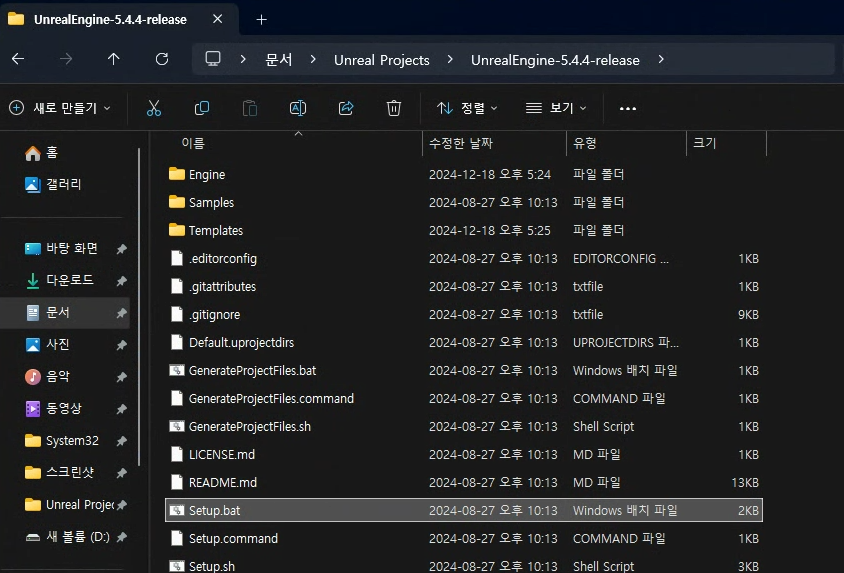Click the Paste clipboard icon
This screenshot has width=844, height=573.
(250, 108)
